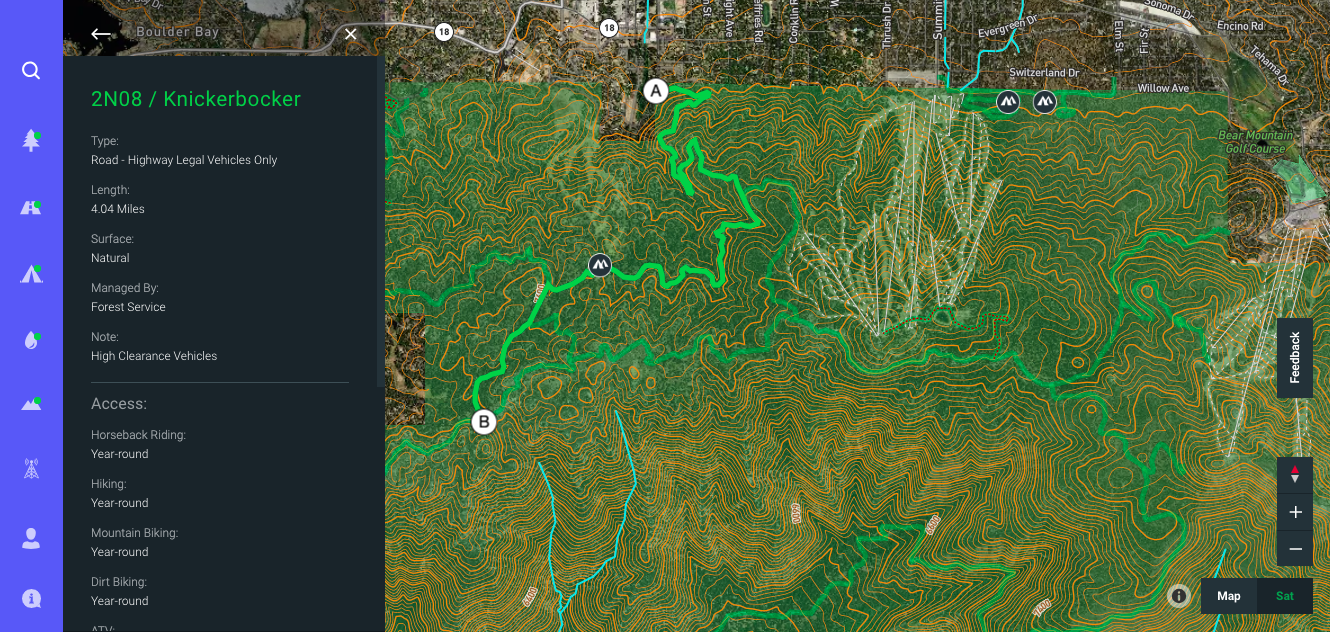Image resolution: width=1330 pixels, height=632 pixels.
Task: Open the Feedback tab on the map
Action: click(1295, 358)
